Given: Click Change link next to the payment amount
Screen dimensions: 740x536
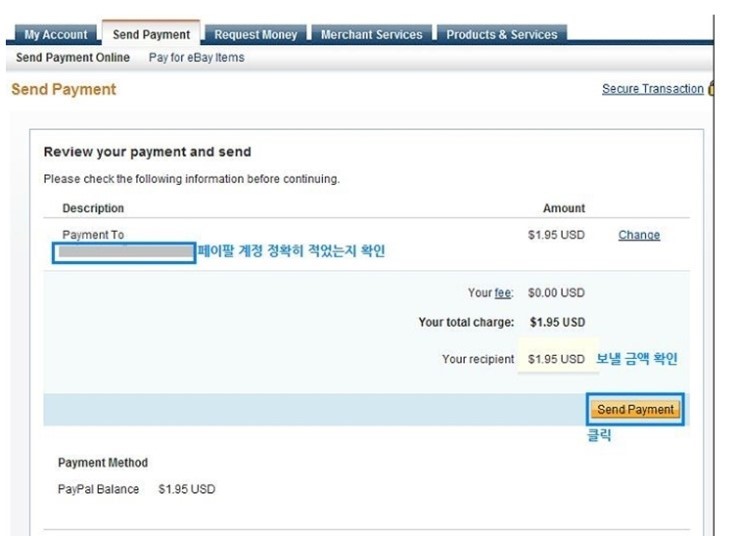Looking at the screenshot, I should pyautogui.click(x=639, y=235).
